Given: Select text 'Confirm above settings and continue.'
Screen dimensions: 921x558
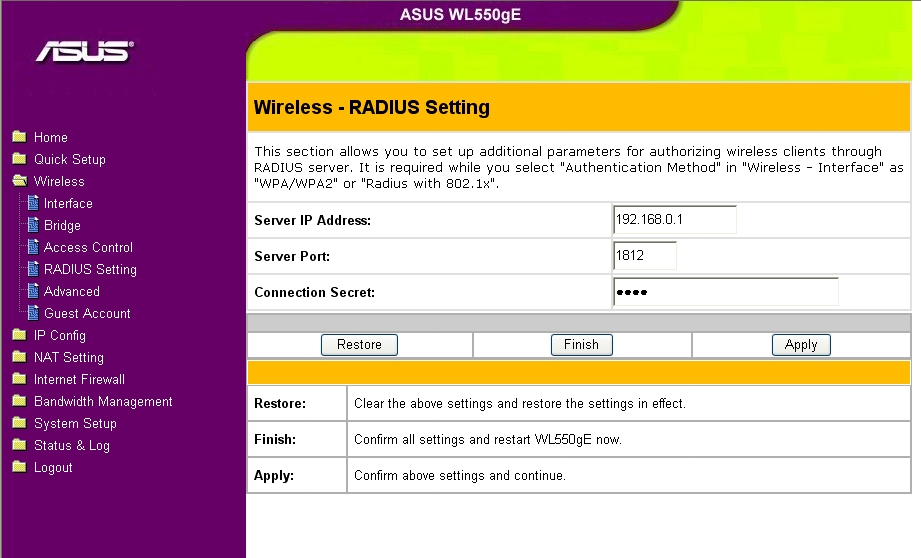Looking at the screenshot, I should (460, 476).
